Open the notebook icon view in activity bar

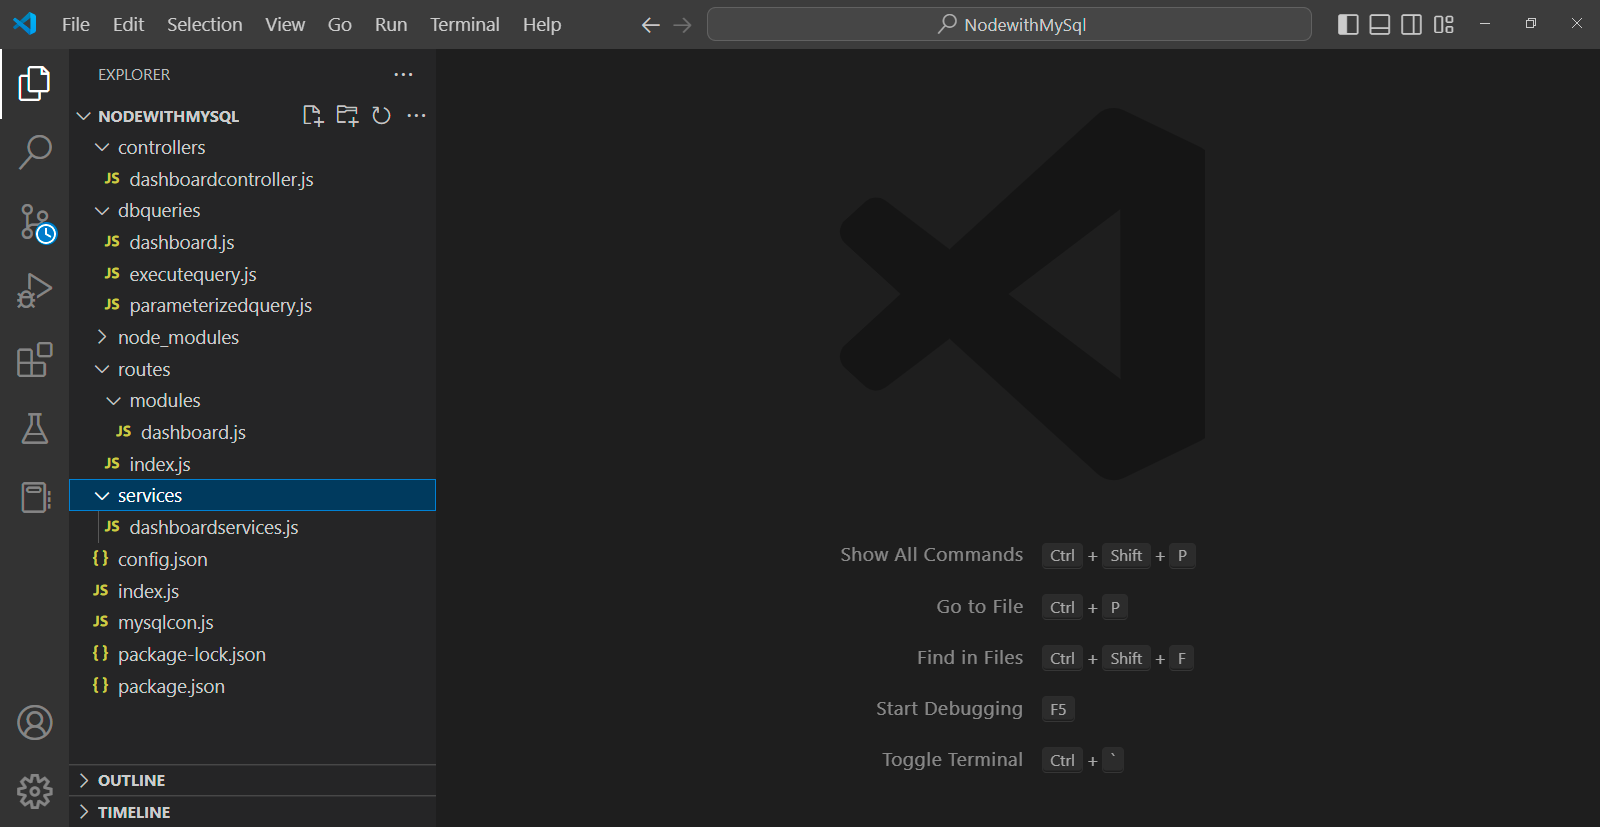coord(34,497)
